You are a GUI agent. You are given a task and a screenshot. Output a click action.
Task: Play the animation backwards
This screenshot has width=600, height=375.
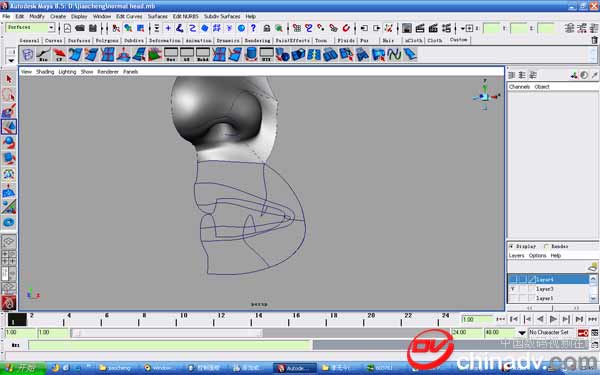[540, 319]
